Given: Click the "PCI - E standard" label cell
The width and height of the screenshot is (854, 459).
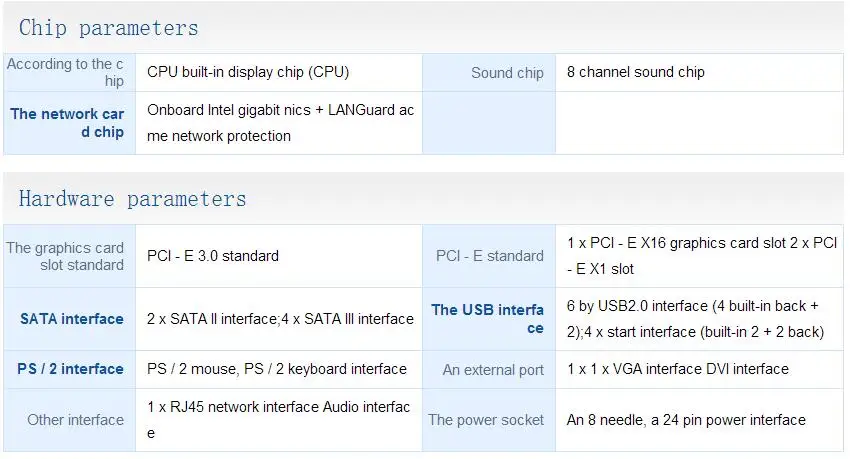Looking at the screenshot, I should coord(490,256).
